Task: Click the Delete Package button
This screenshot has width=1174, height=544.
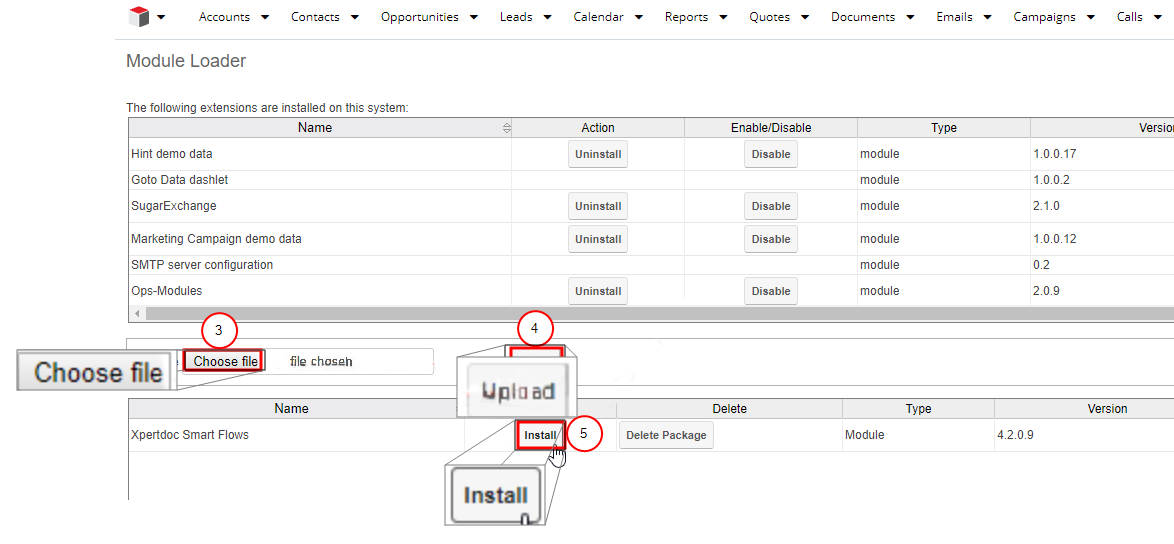Action: click(666, 435)
